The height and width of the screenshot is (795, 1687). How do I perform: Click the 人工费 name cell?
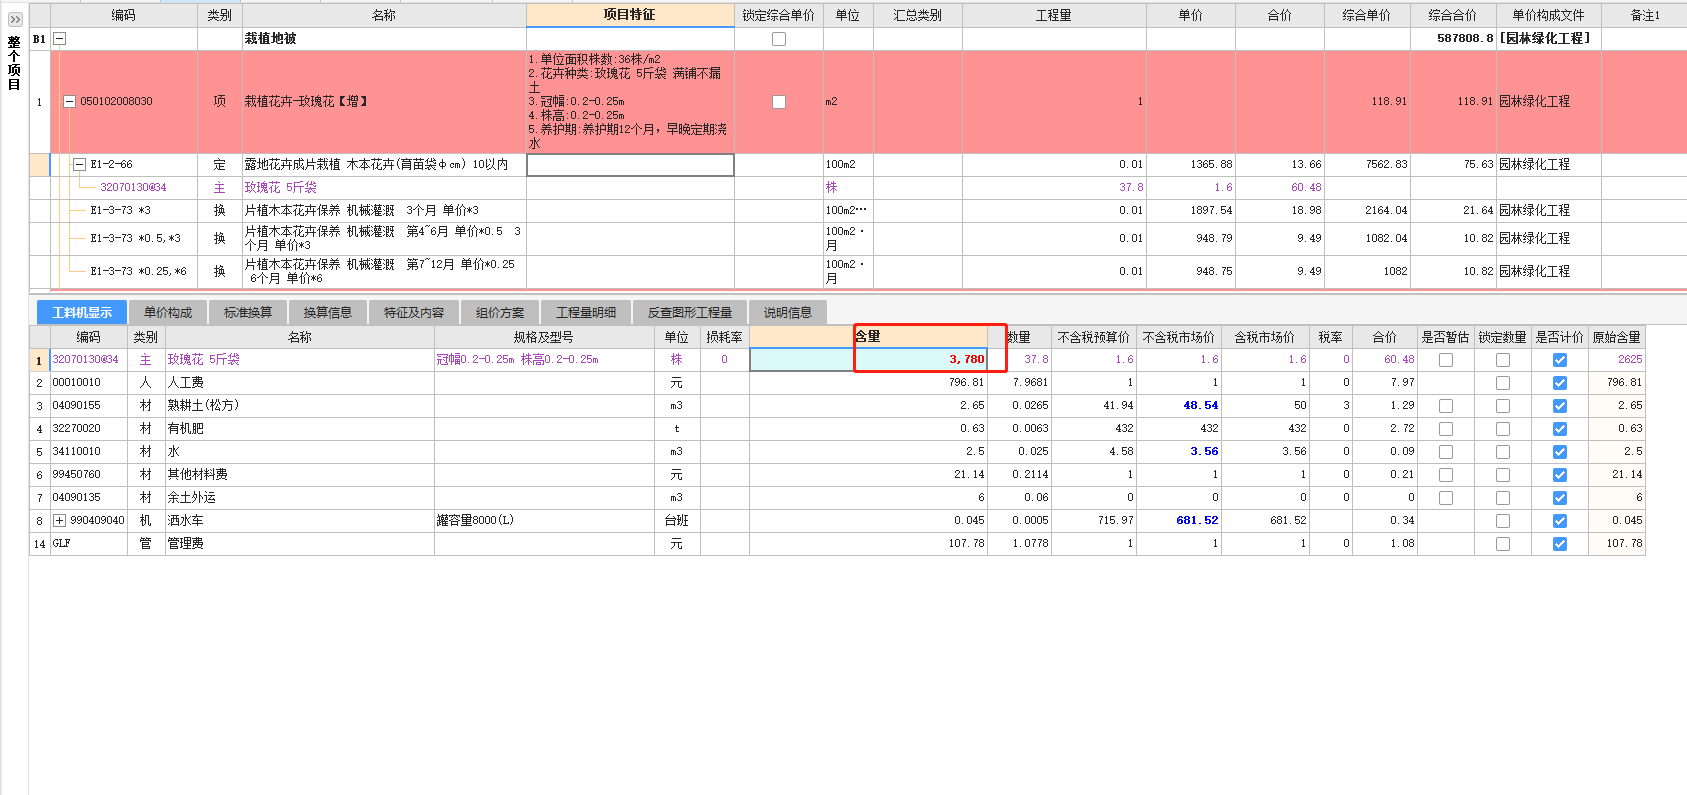tap(299, 383)
